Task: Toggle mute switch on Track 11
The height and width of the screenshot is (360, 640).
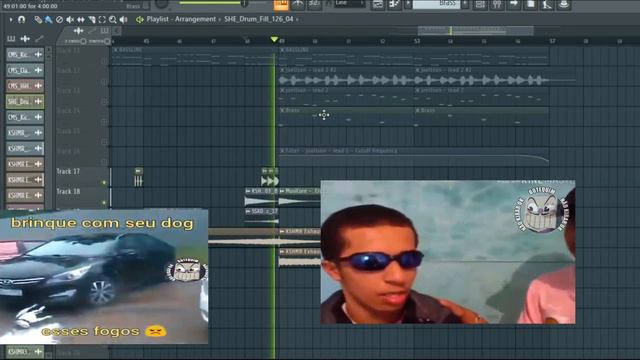Action: [x=104, y=62]
